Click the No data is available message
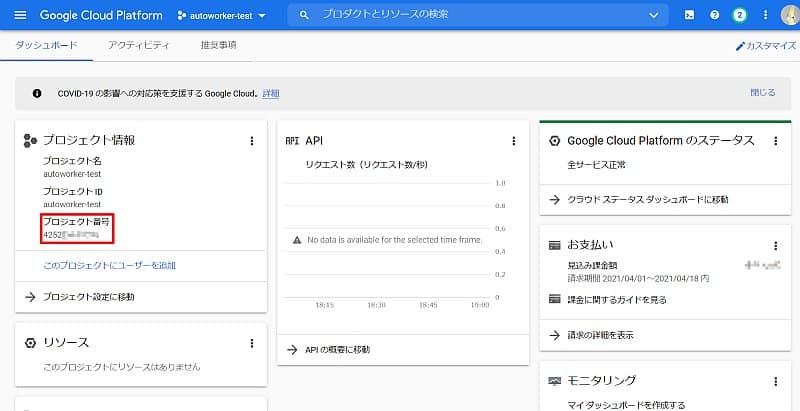Image resolution: width=800 pixels, height=411 pixels. (394, 239)
